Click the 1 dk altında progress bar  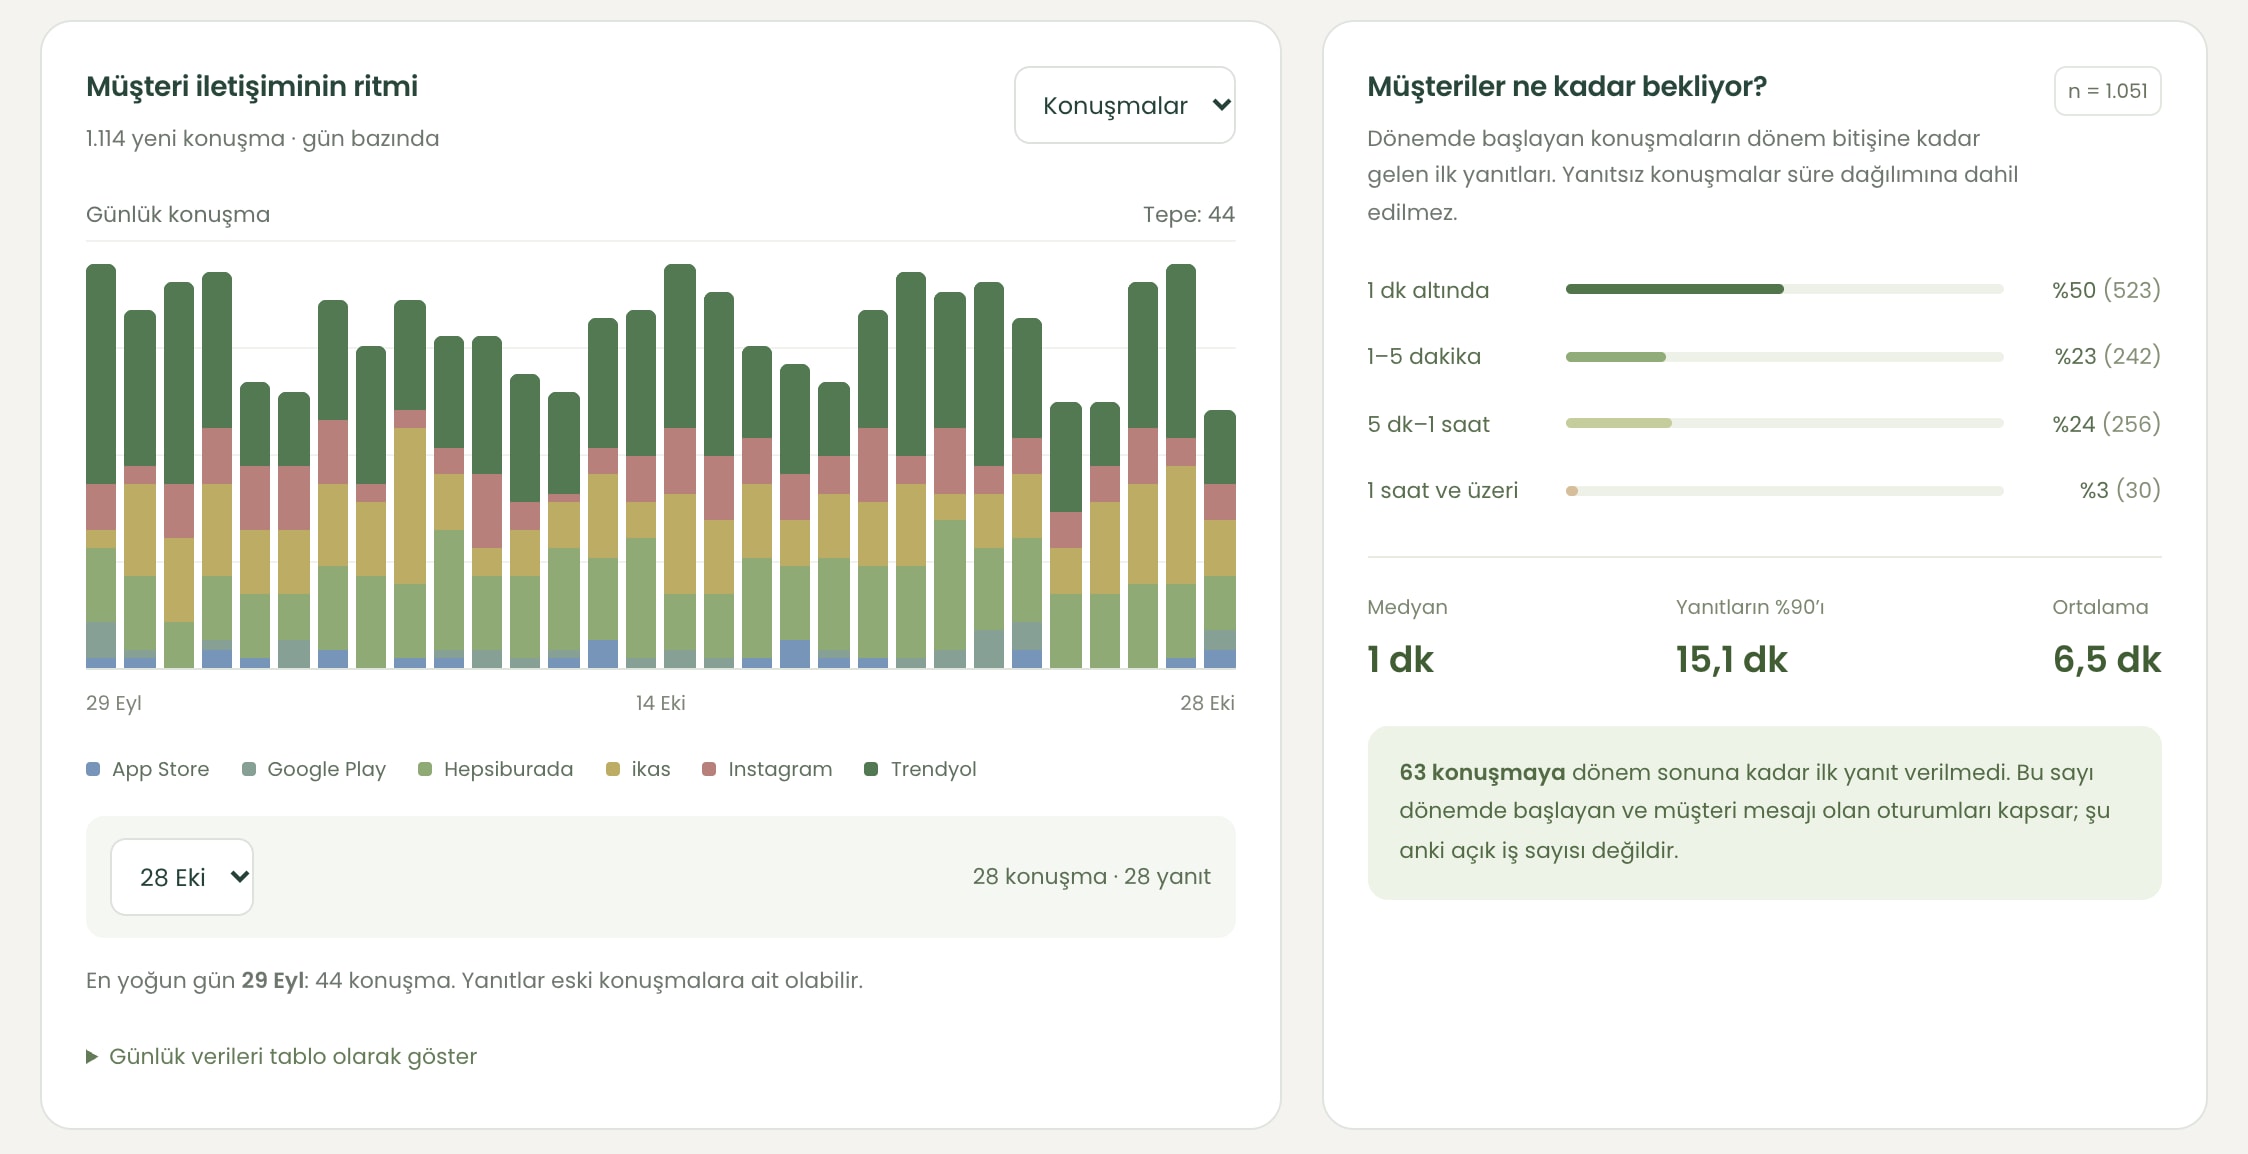coord(1784,289)
